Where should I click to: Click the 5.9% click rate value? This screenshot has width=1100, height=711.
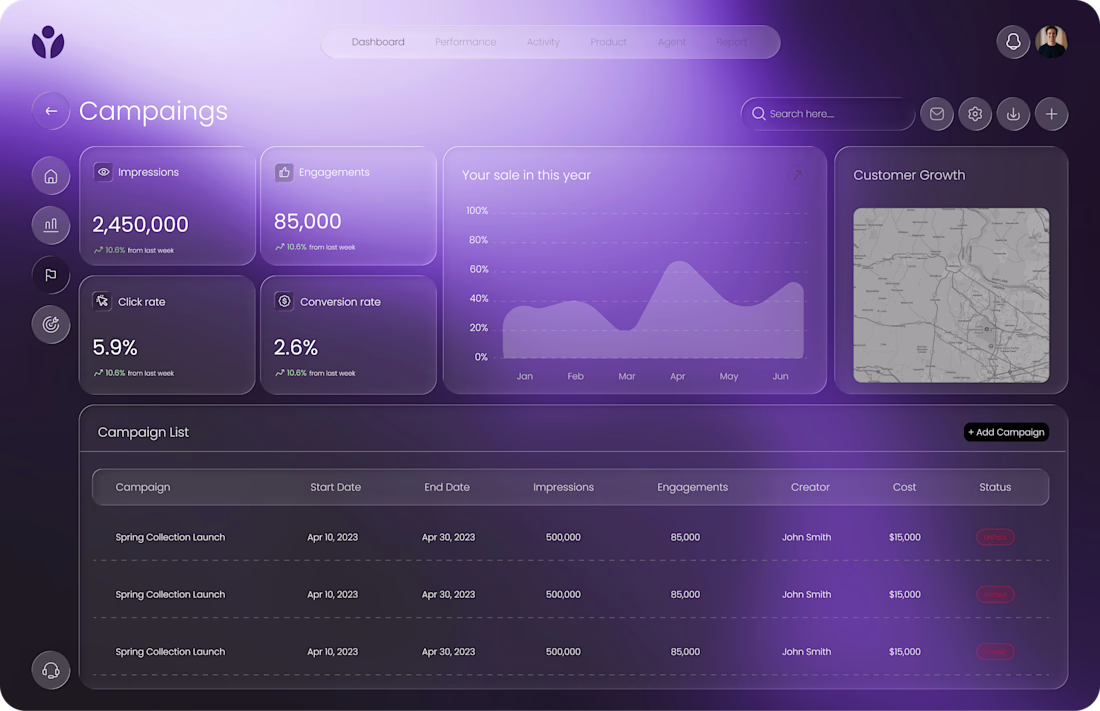(x=115, y=347)
